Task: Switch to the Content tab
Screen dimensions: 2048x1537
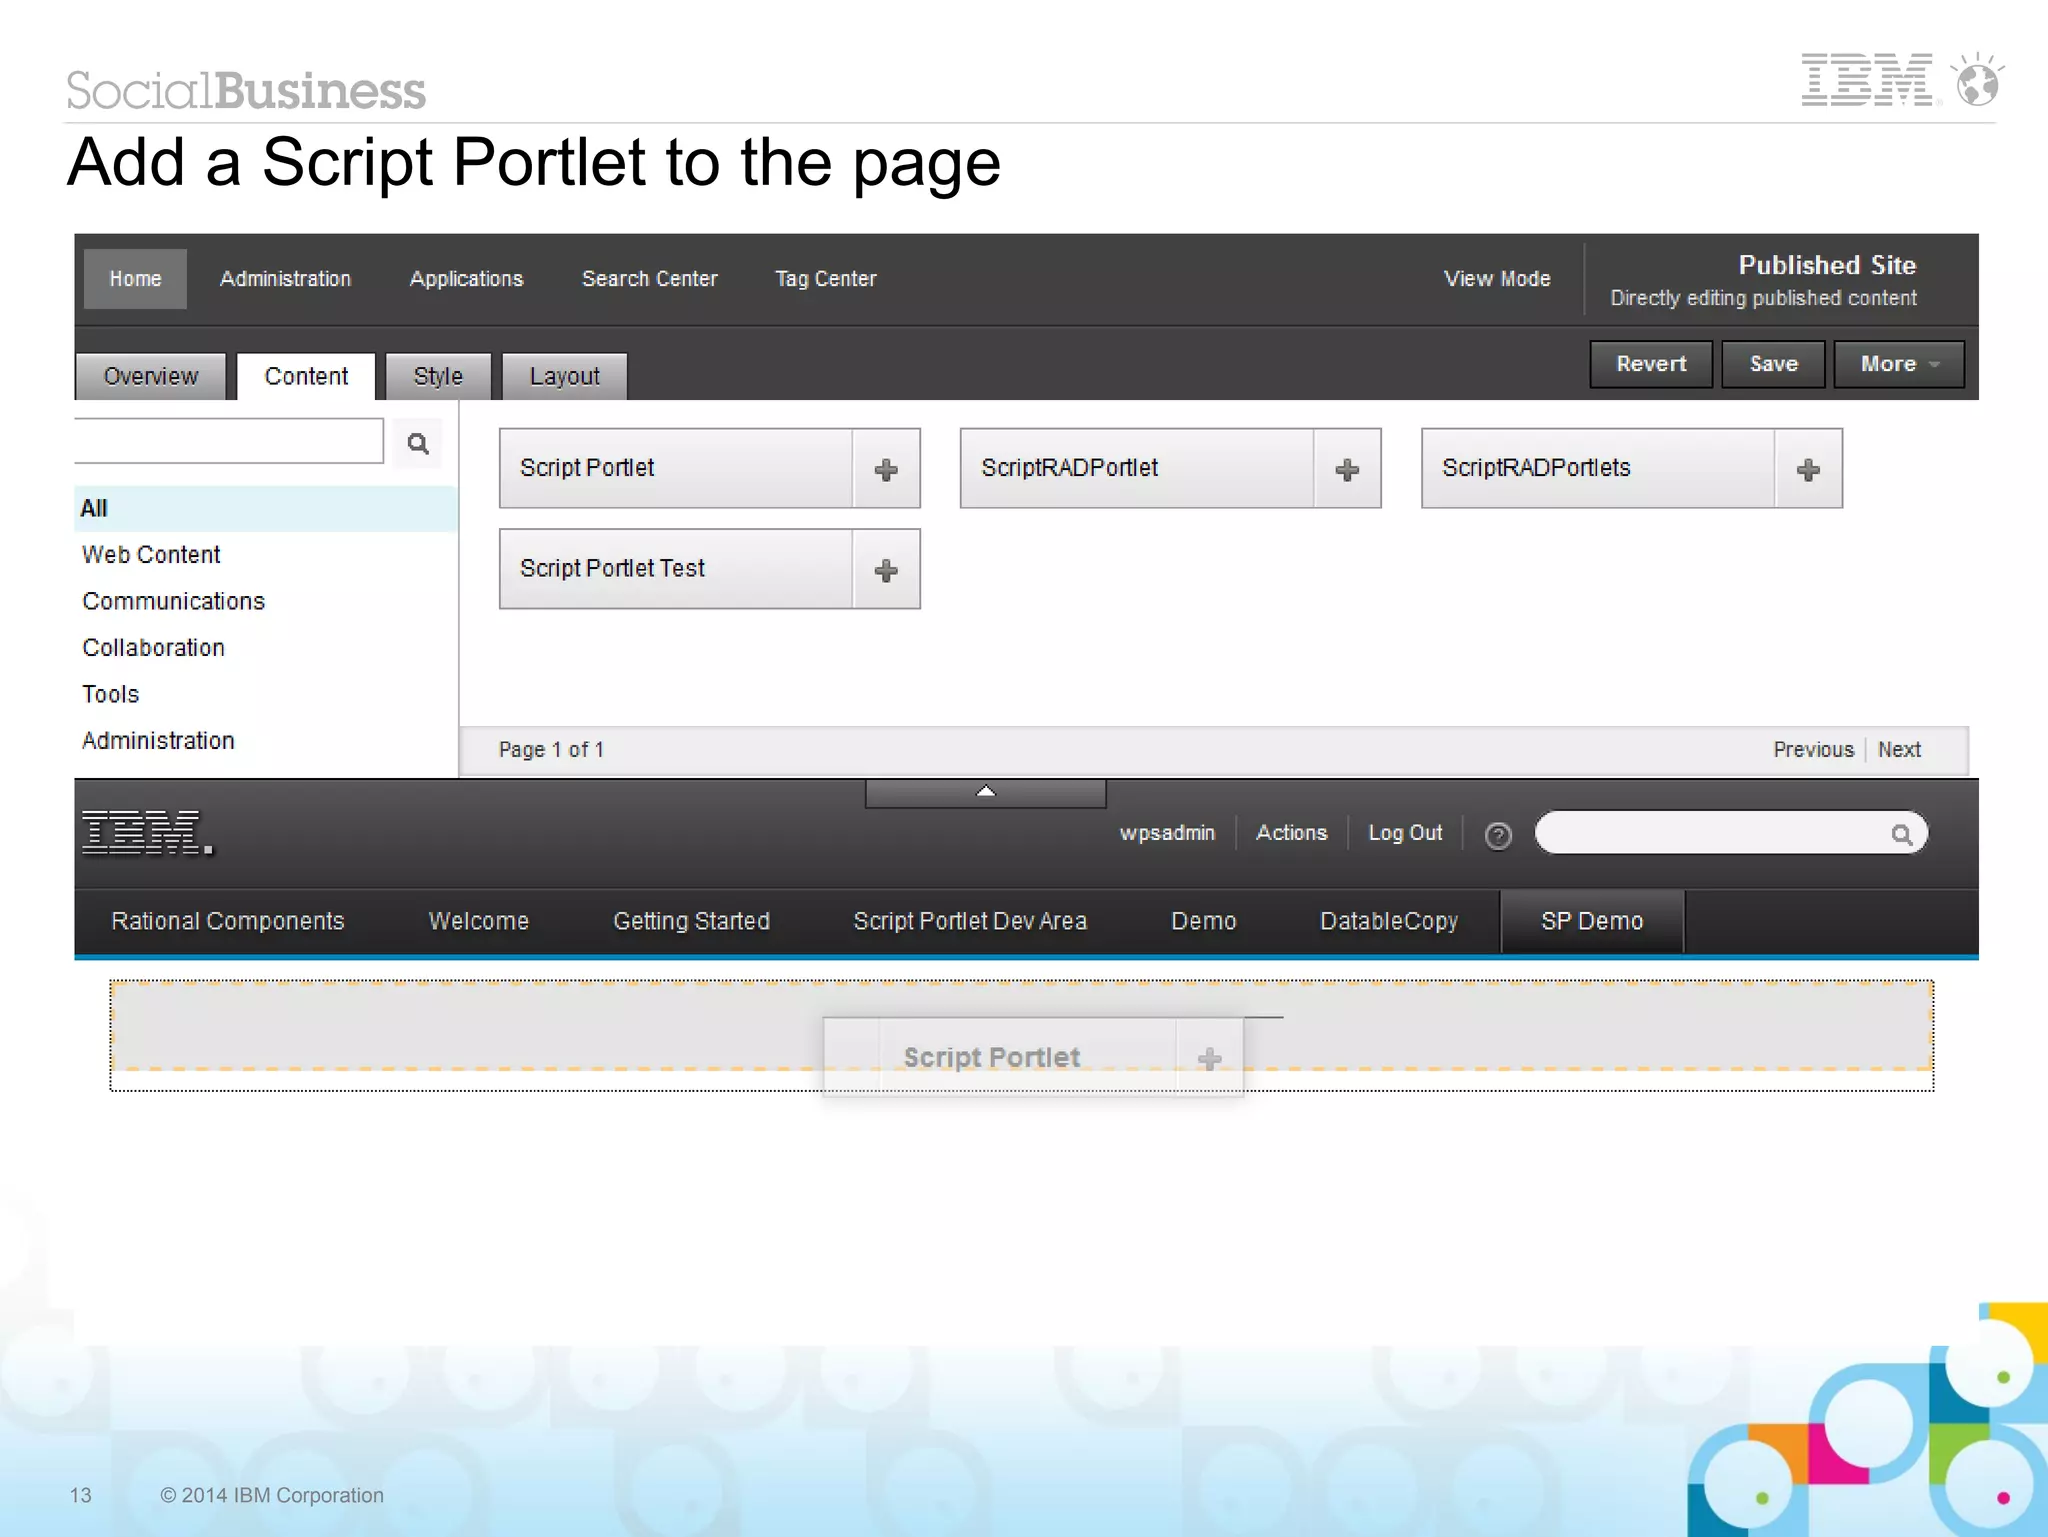Action: click(306, 376)
